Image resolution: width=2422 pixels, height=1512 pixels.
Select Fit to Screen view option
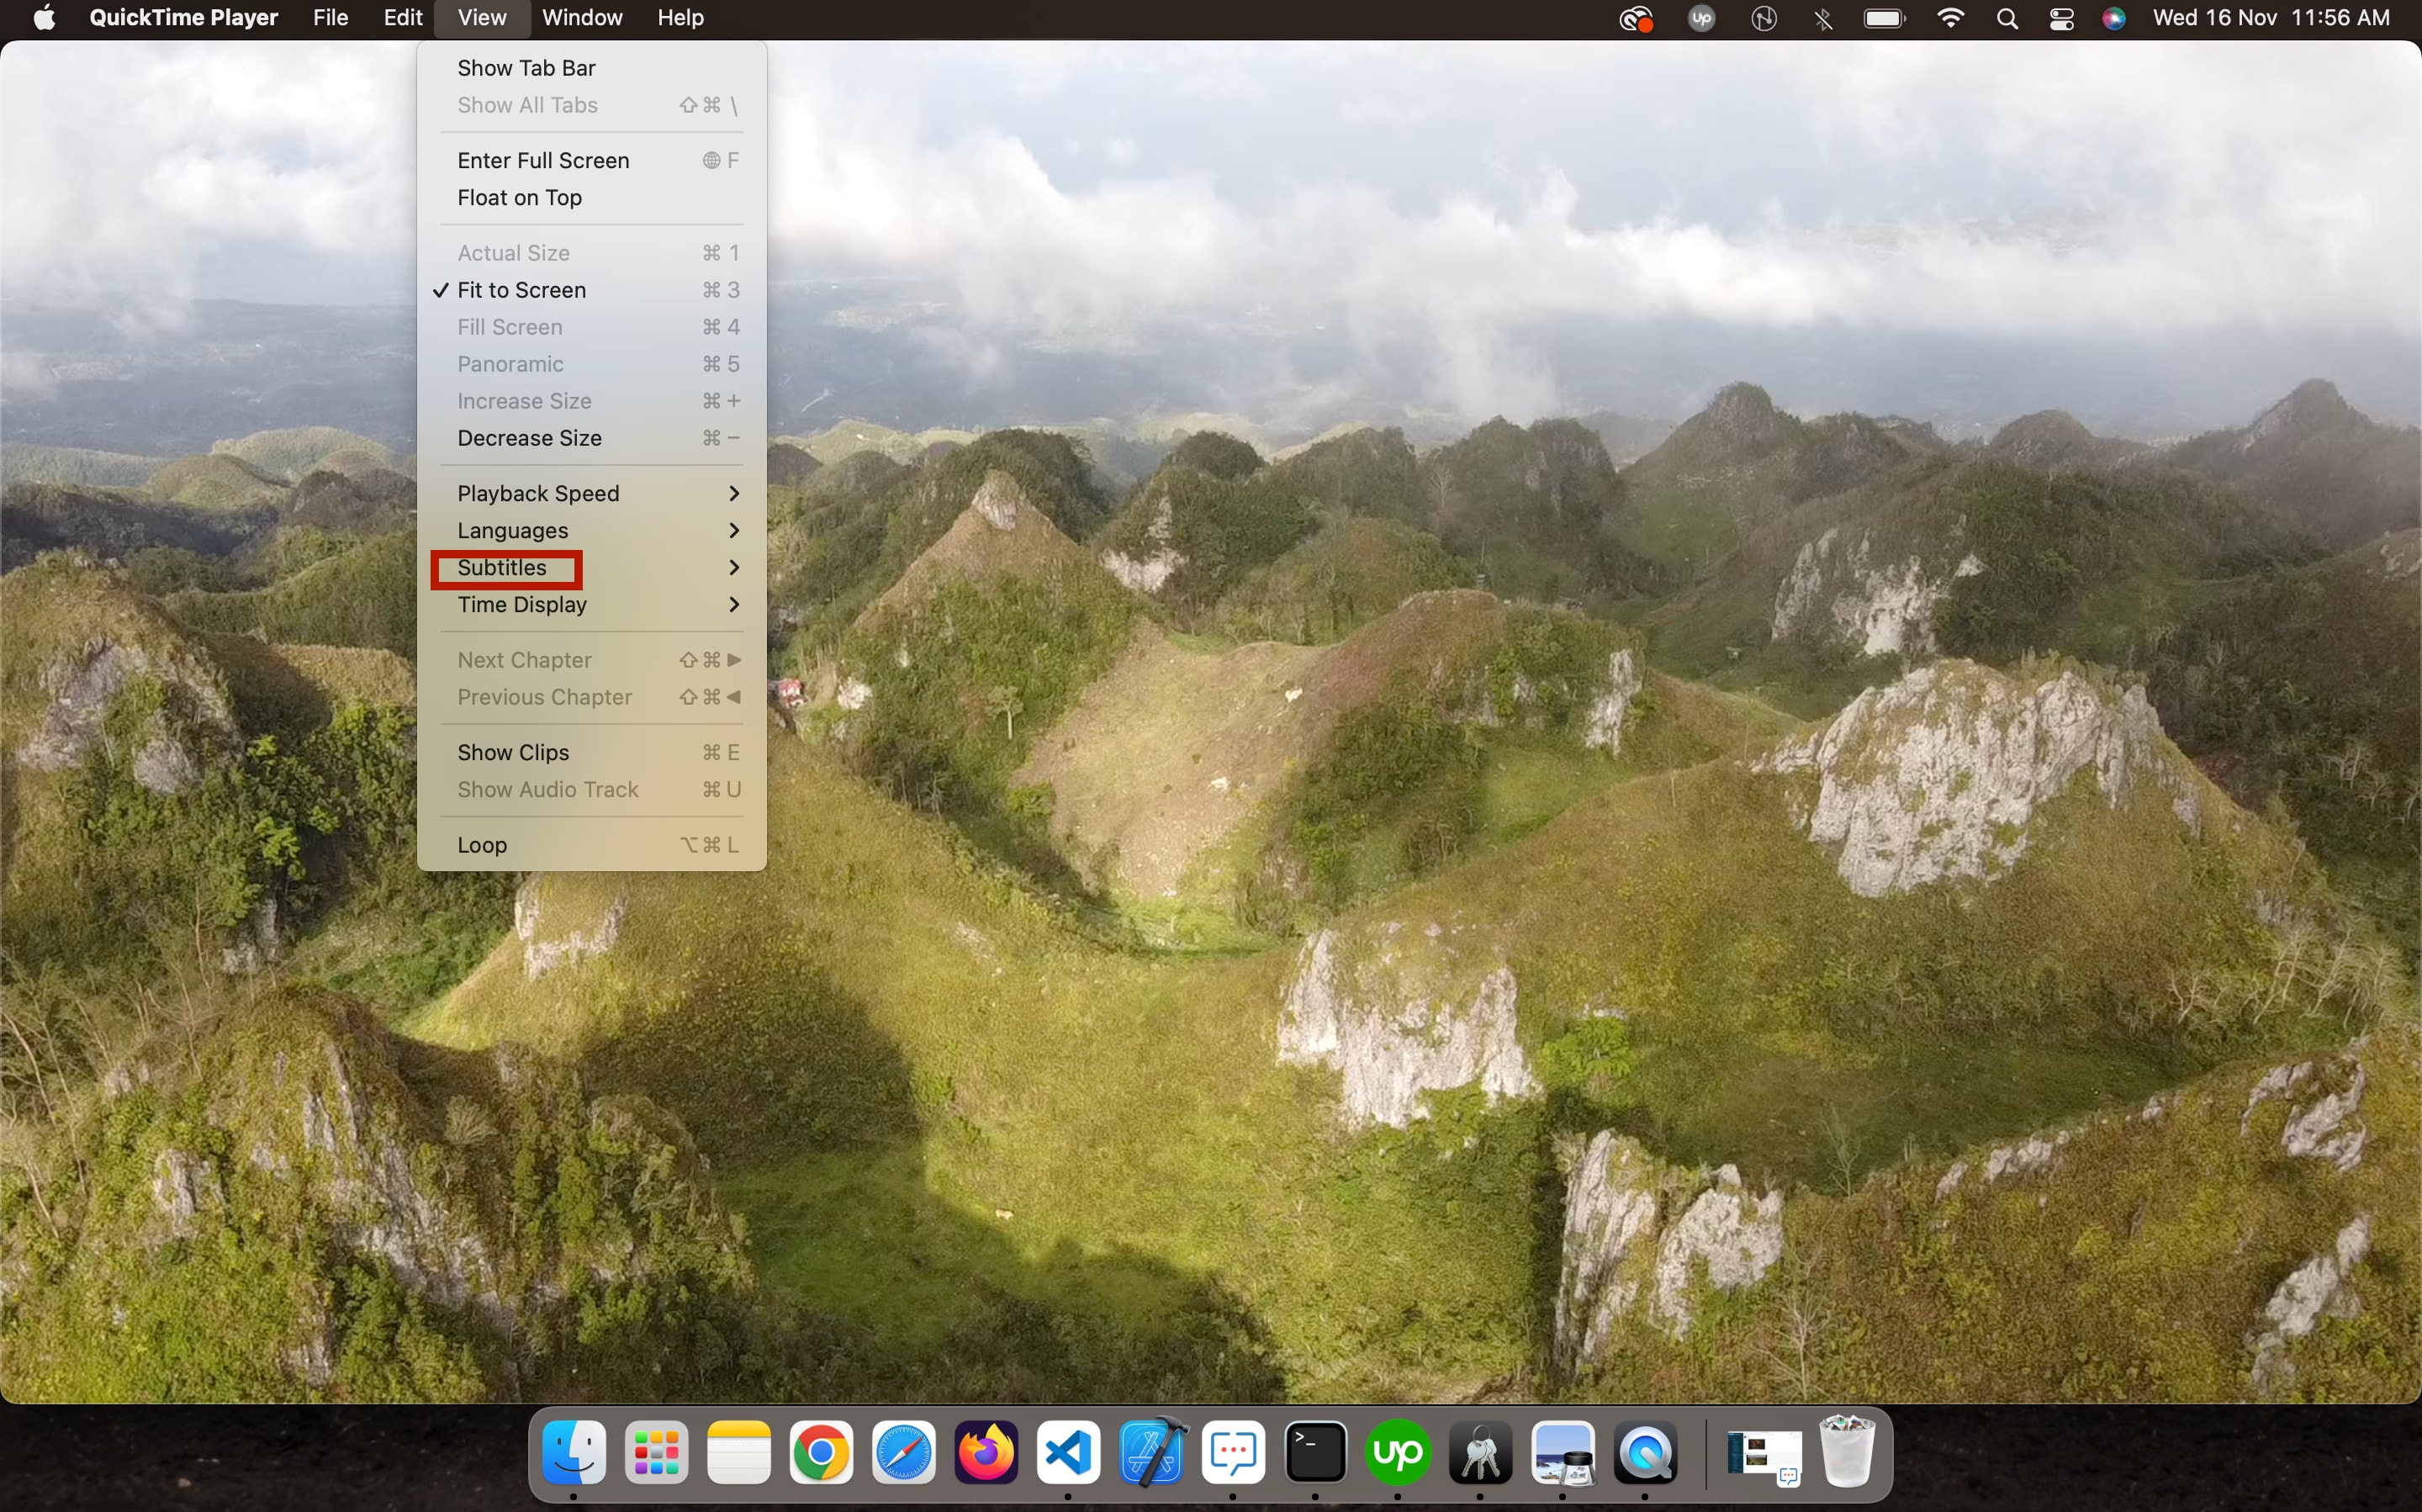521,289
